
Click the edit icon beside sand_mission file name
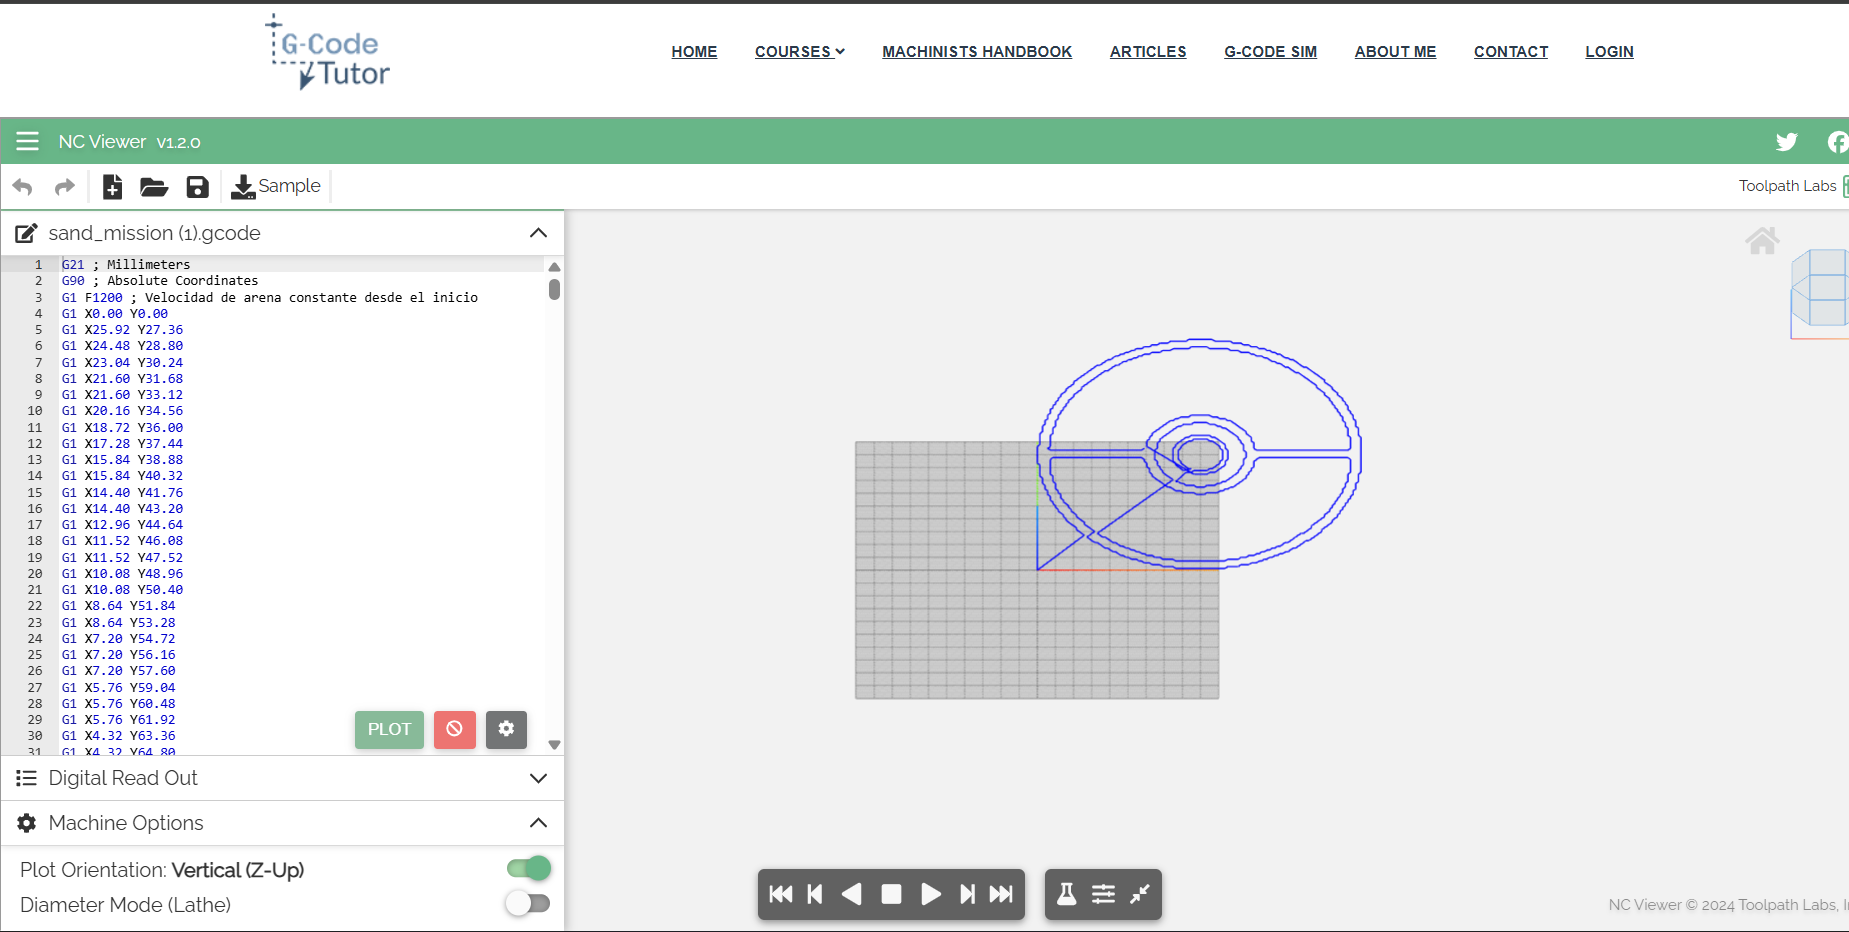(x=27, y=234)
